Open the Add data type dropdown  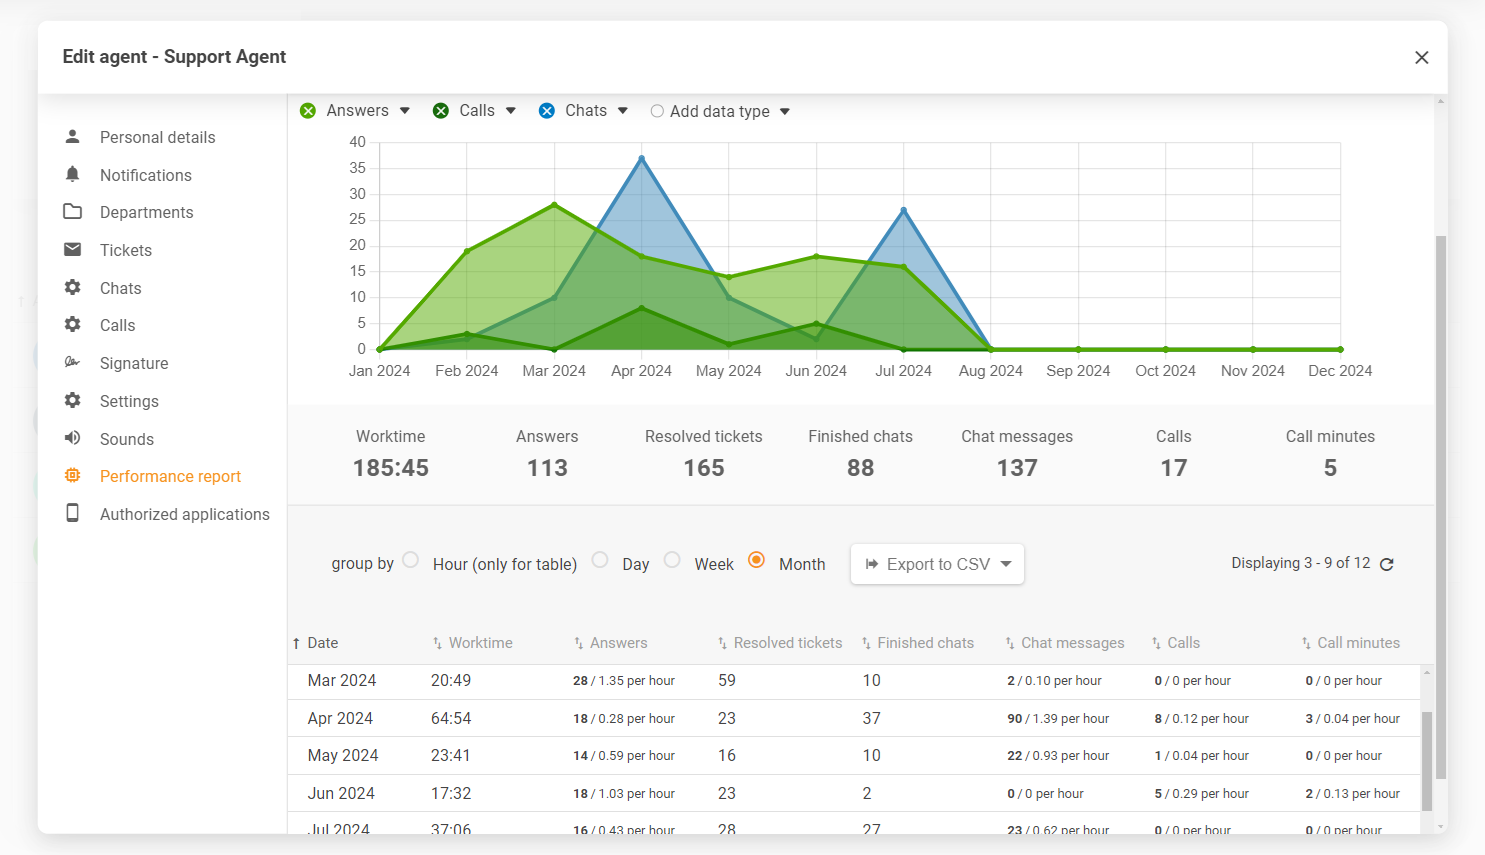click(785, 112)
